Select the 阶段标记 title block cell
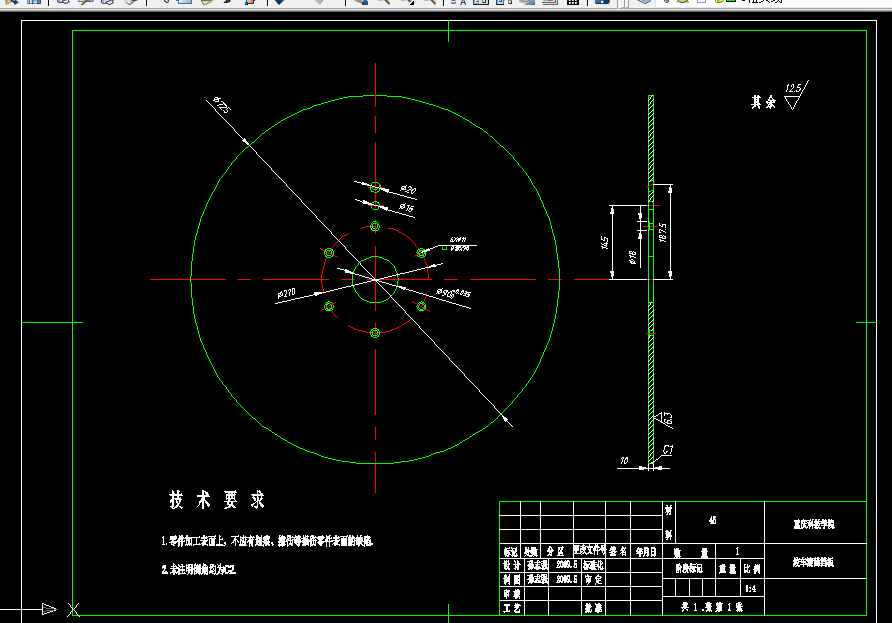892x623 pixels. point(689,568)
